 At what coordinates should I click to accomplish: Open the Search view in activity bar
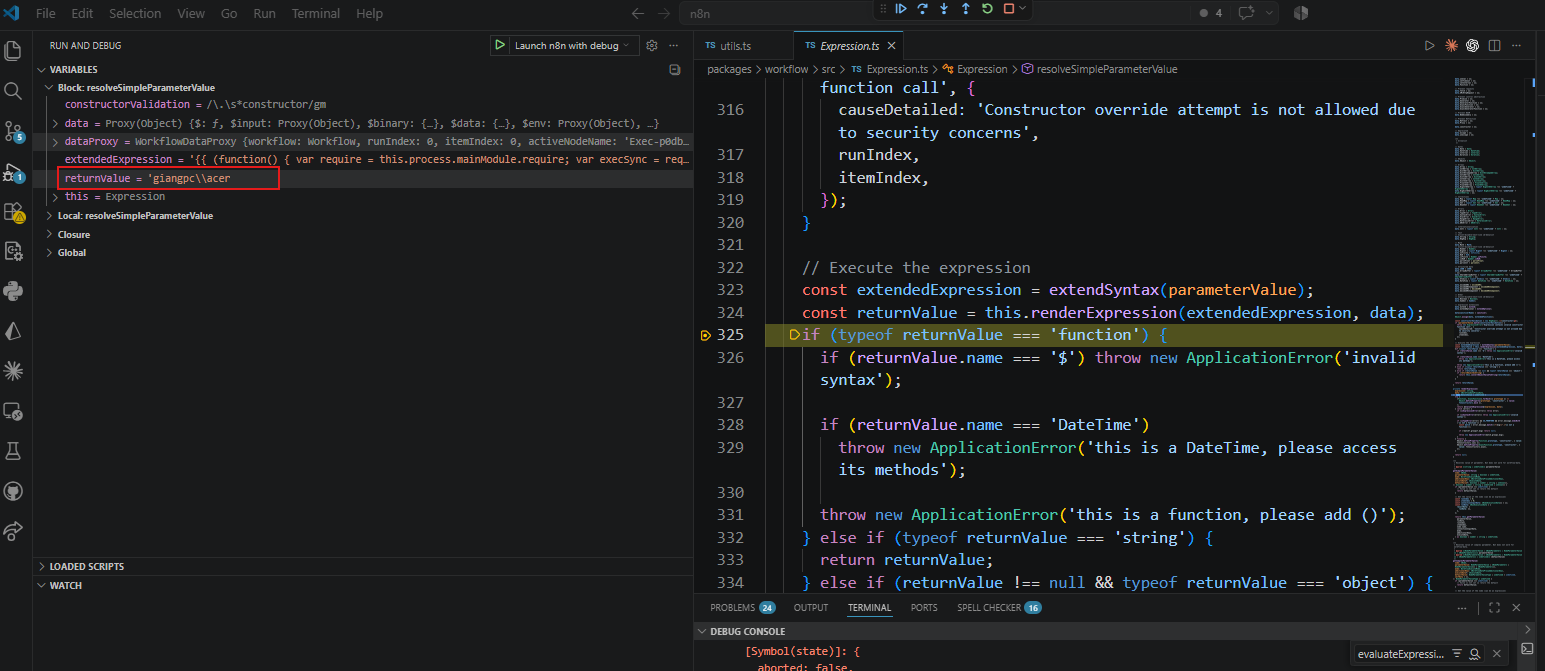(x=13, y=91)
